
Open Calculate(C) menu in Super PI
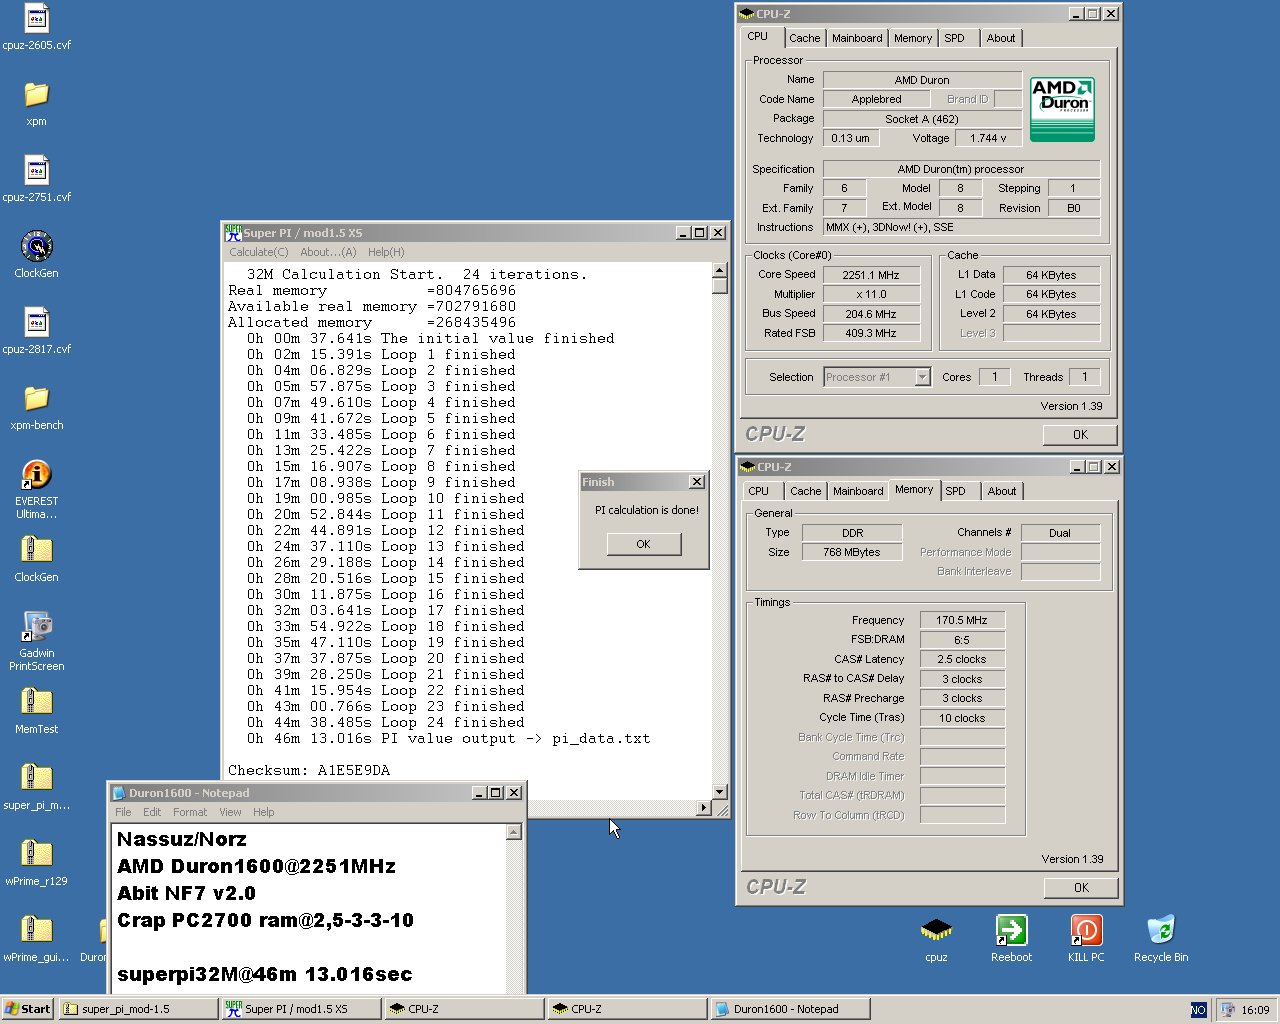[259, 252]
